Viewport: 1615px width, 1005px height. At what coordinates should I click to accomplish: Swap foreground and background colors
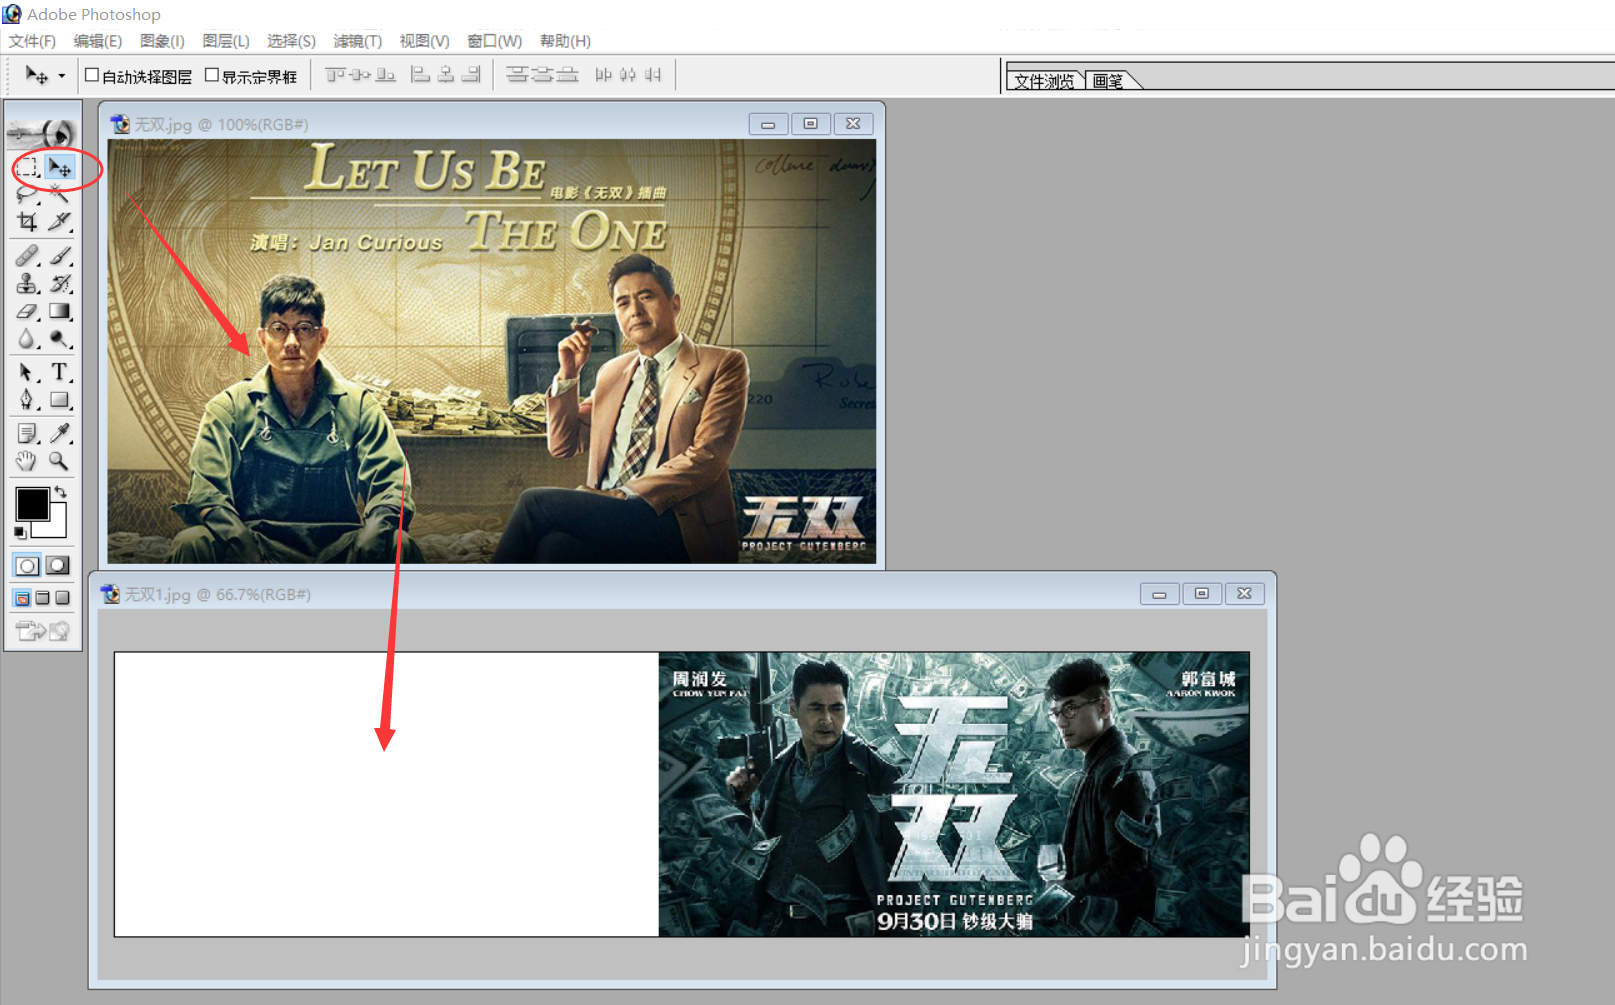pos(61,491)
